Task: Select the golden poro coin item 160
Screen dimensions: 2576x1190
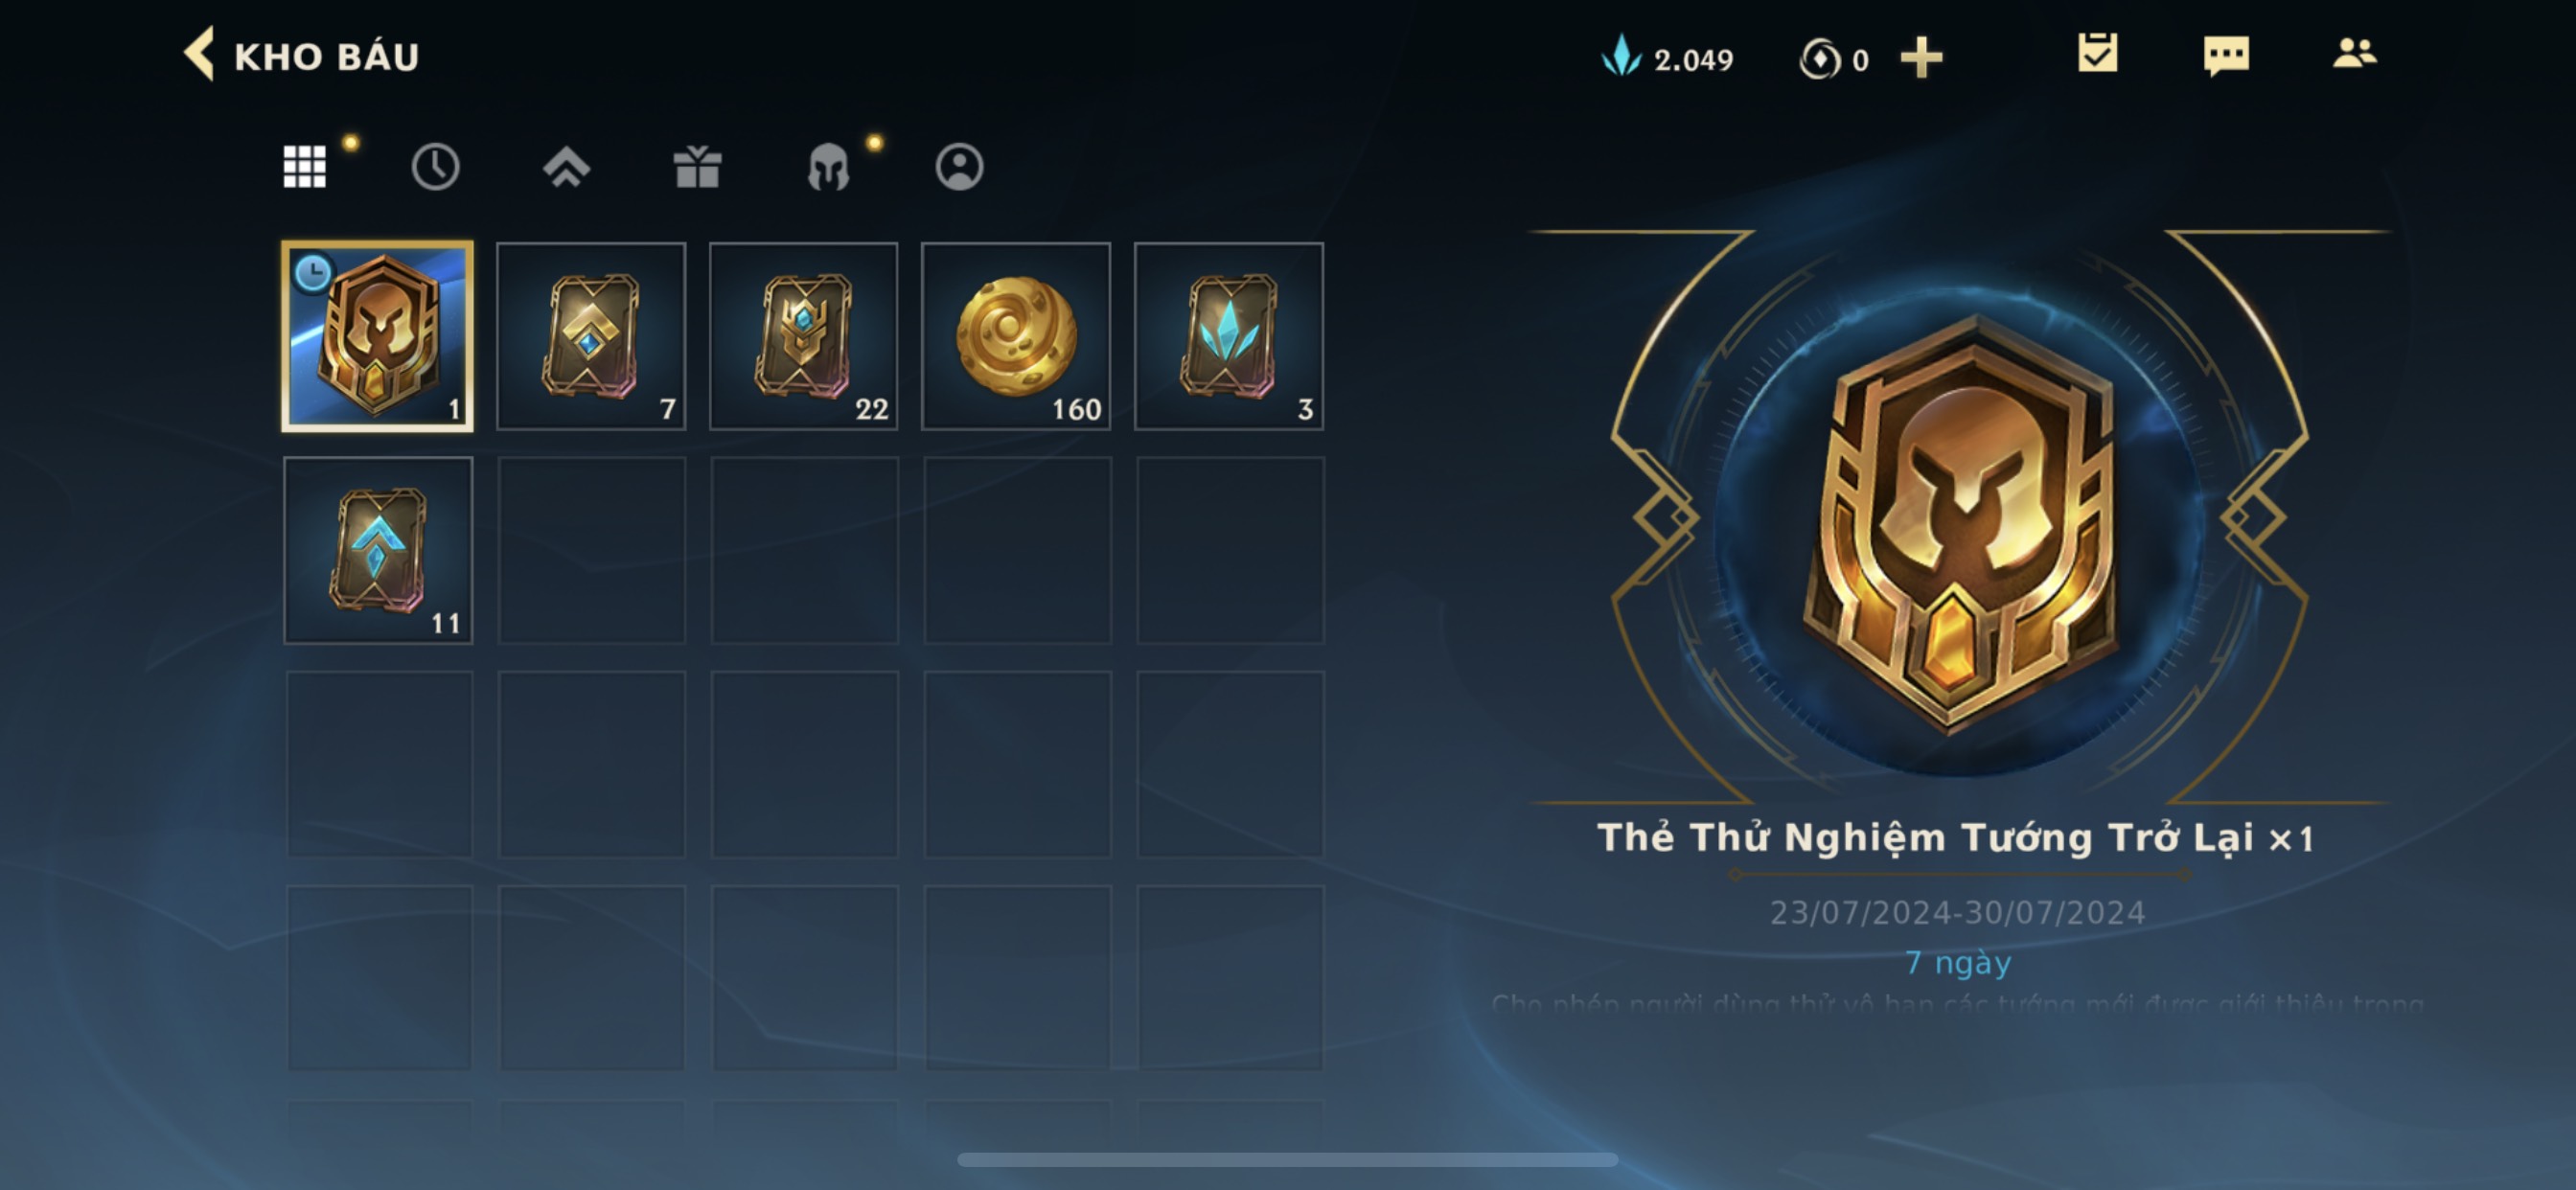Action: point(1016,336)
